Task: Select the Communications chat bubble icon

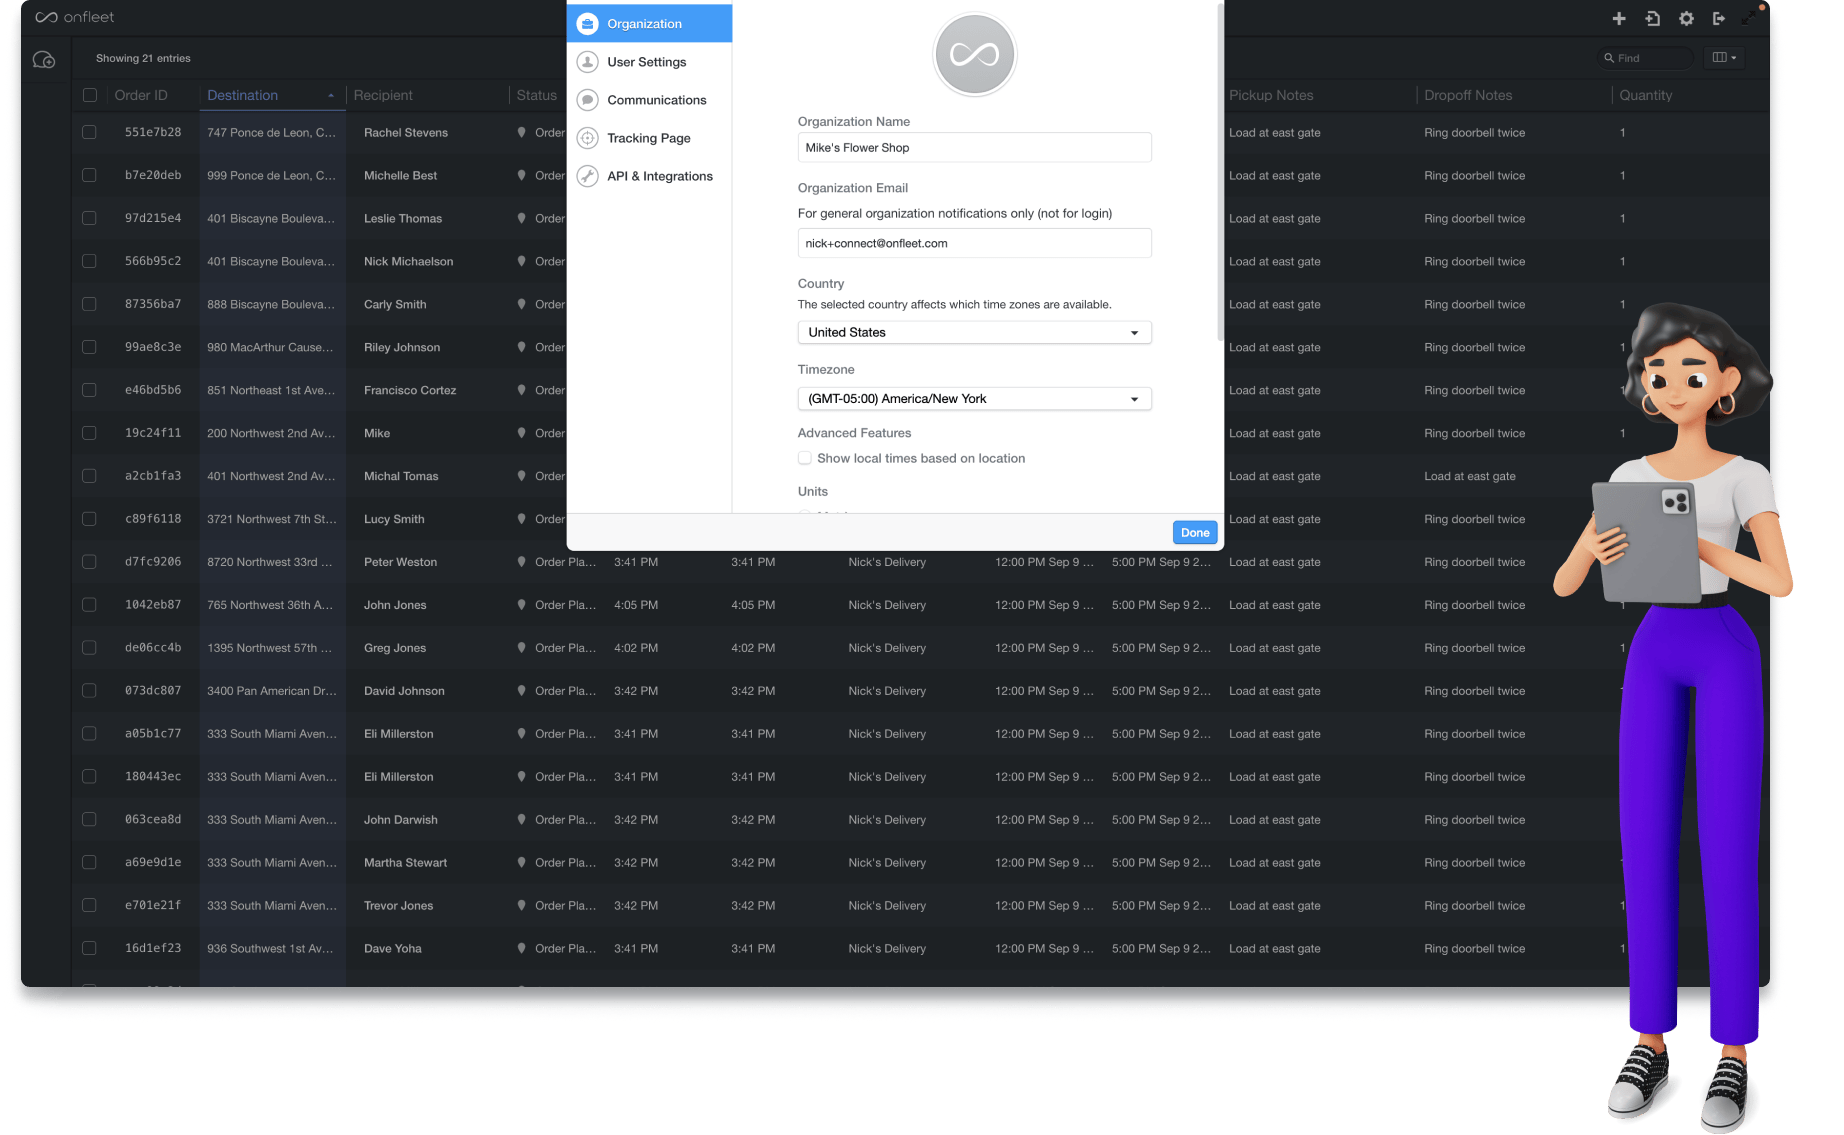Action: 588,100
